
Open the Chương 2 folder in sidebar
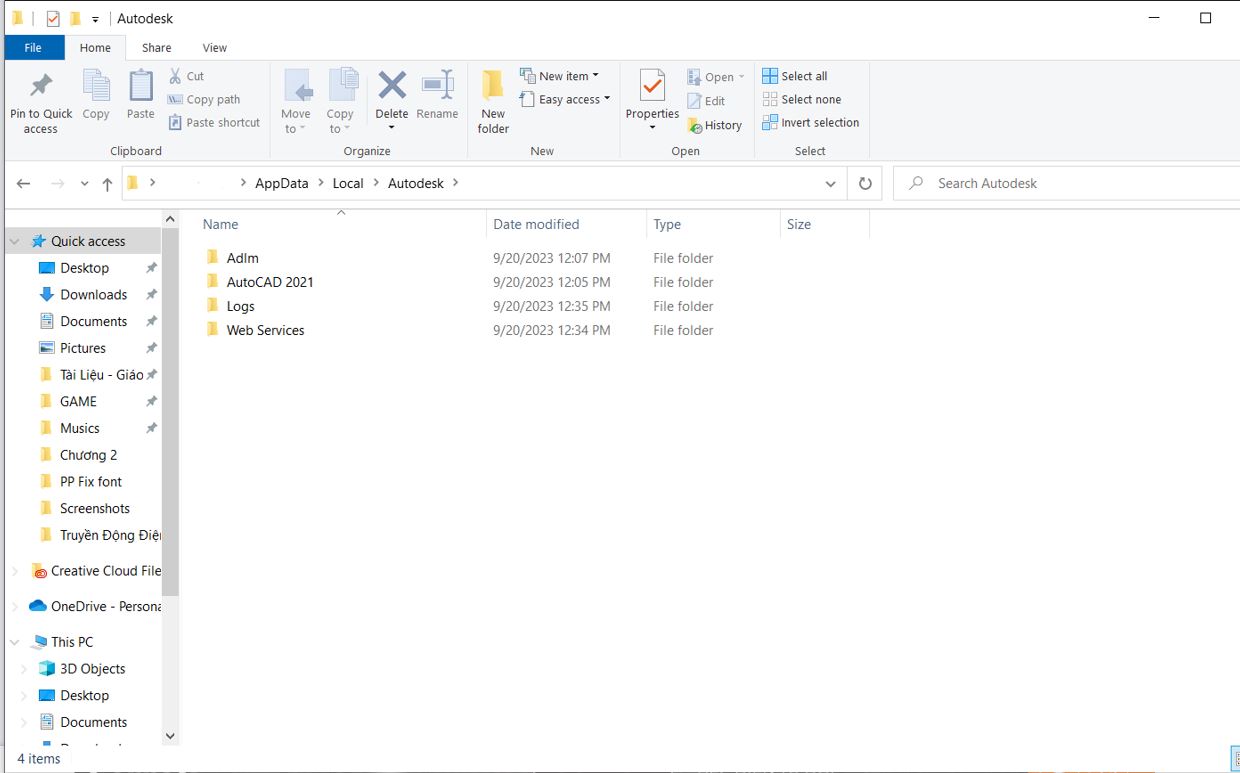click(88, 455)
